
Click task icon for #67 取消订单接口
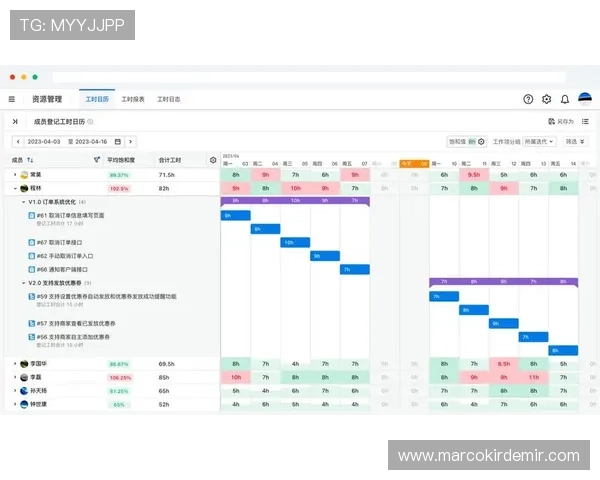(32, 242)
